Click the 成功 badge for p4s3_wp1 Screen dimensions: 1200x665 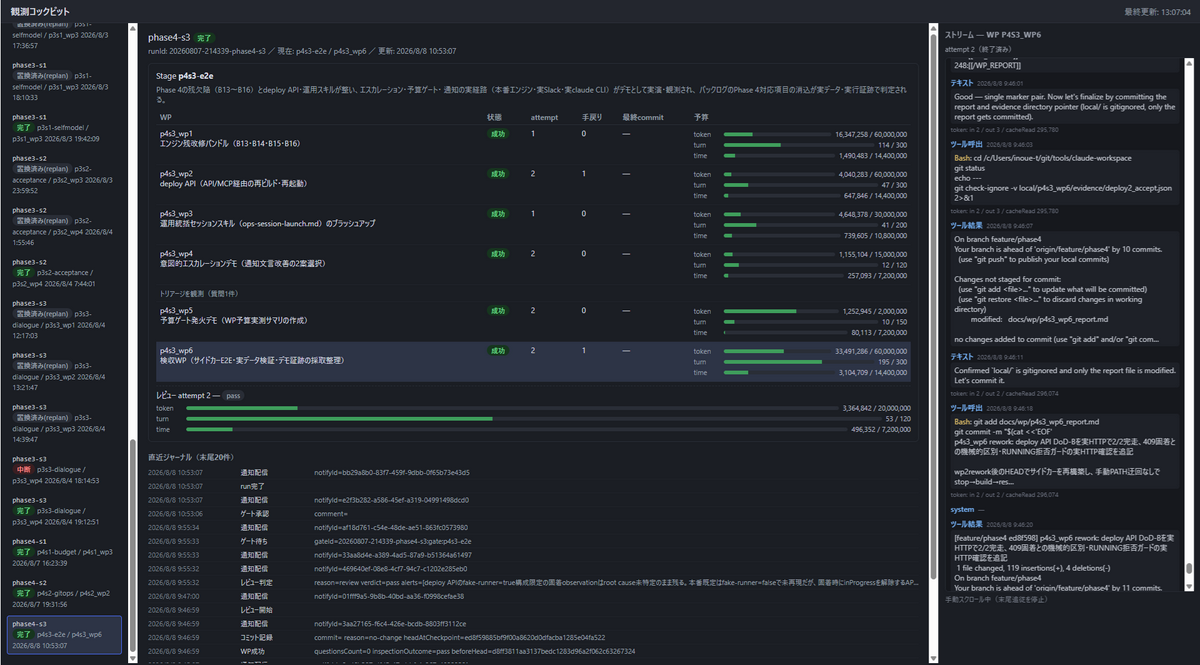[x=496, y=134]
